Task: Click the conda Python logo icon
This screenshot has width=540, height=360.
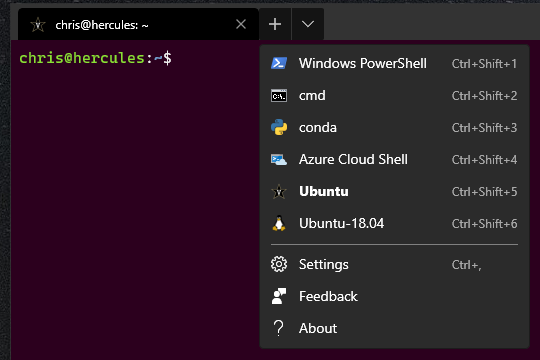Action: point(279,127)
